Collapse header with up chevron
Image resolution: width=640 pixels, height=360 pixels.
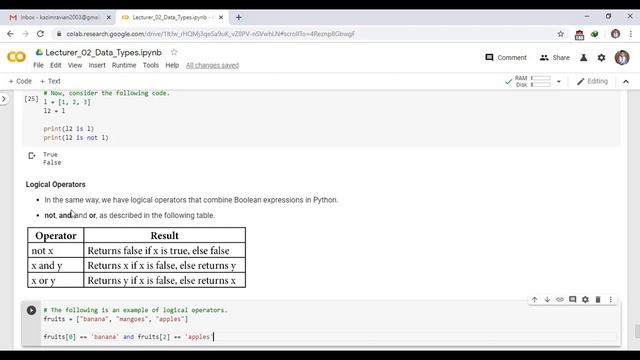pyautogui.click(x=626, y=82)
